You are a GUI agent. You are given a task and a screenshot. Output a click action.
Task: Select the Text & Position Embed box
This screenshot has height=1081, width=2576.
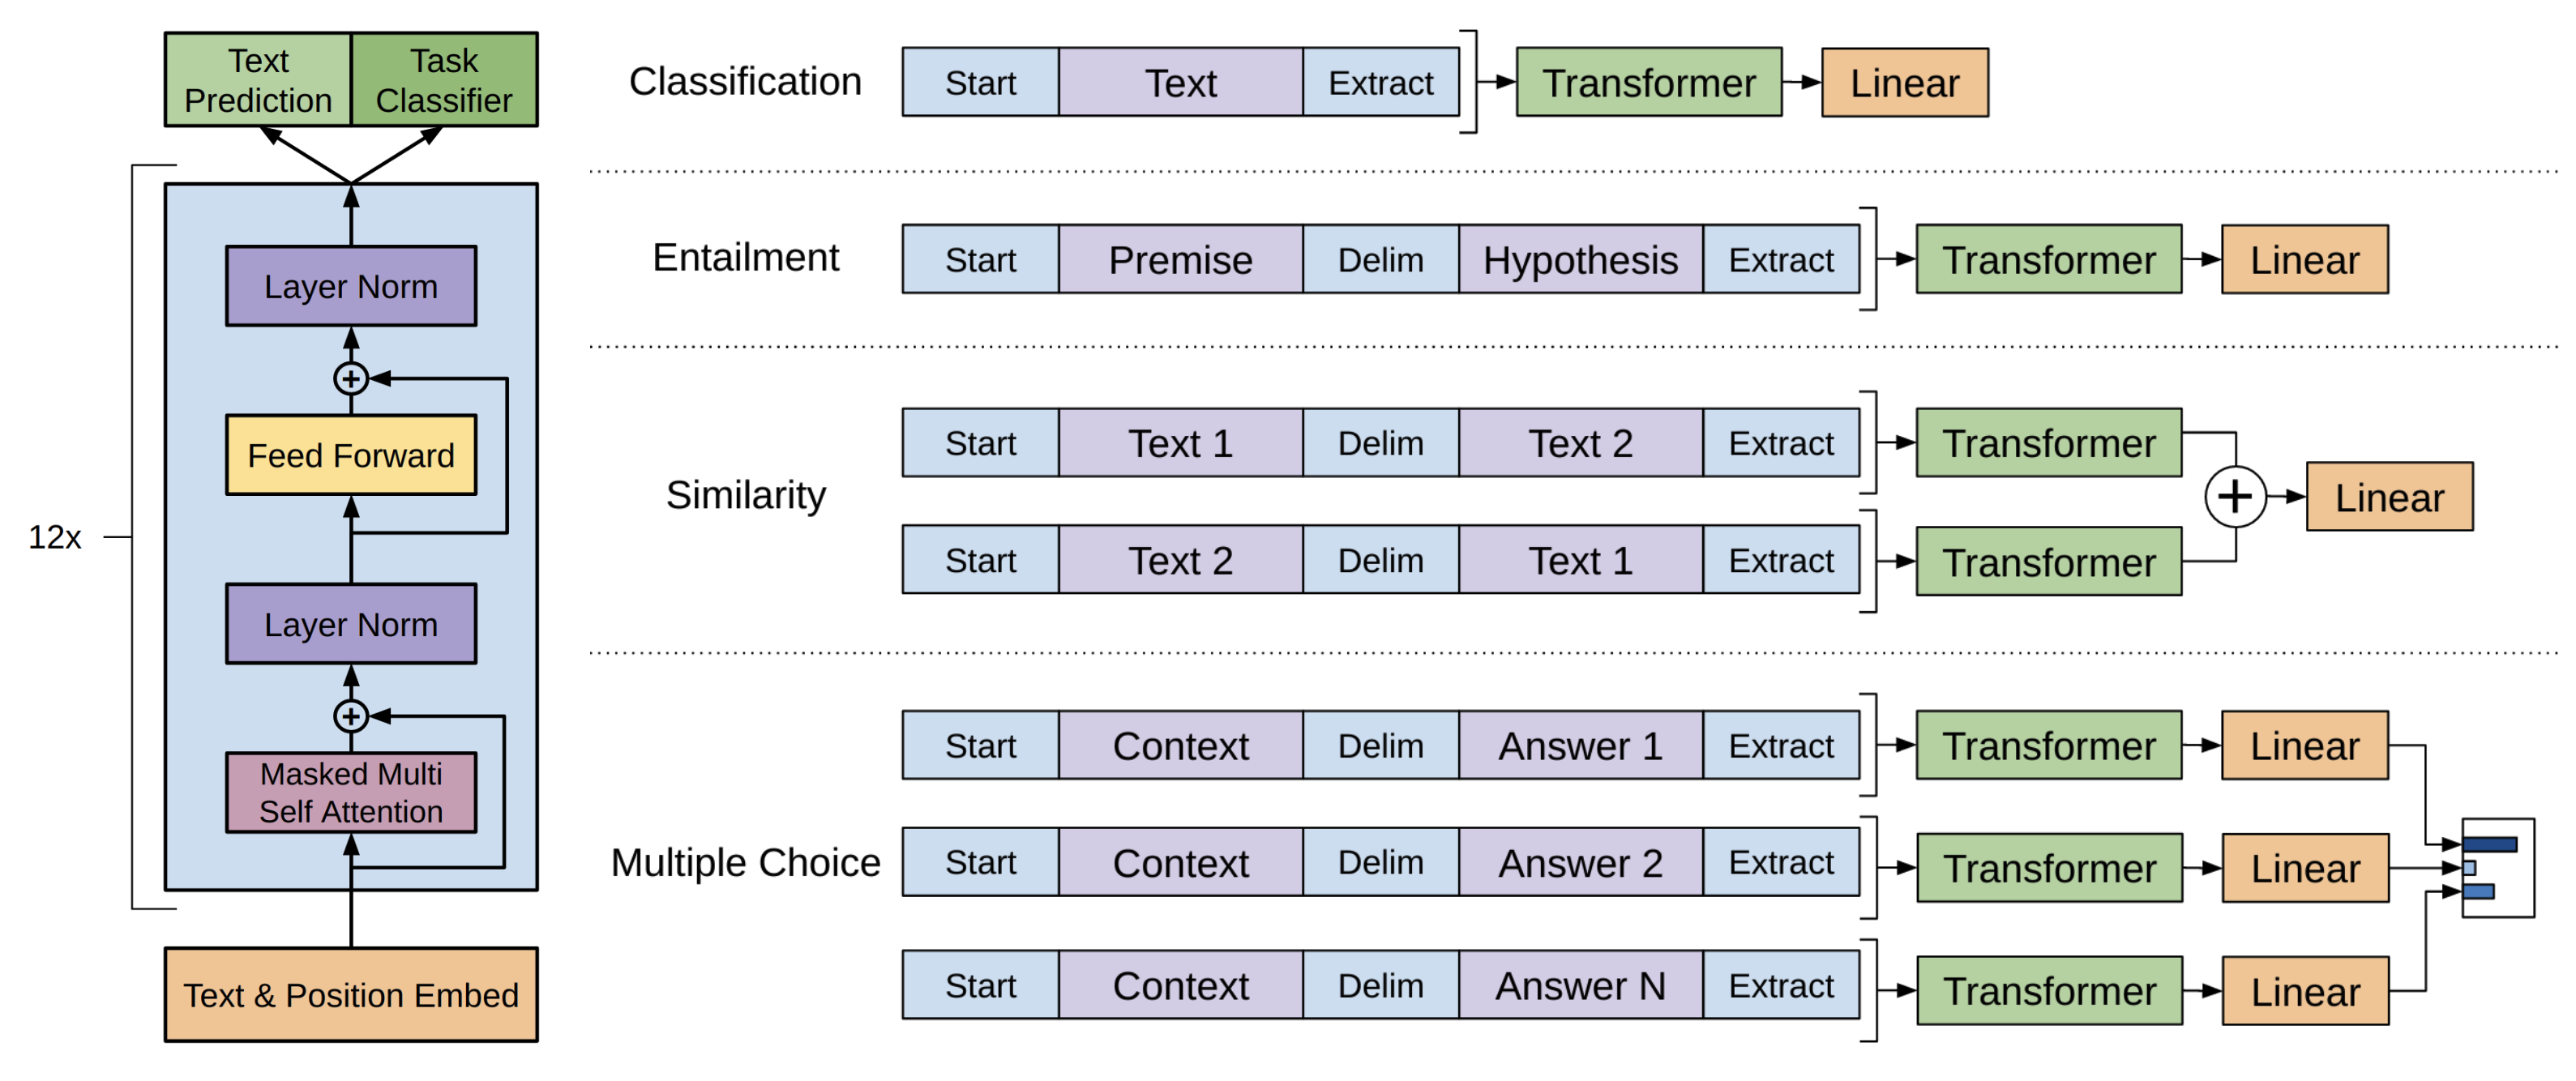click(x=351, y=994)
